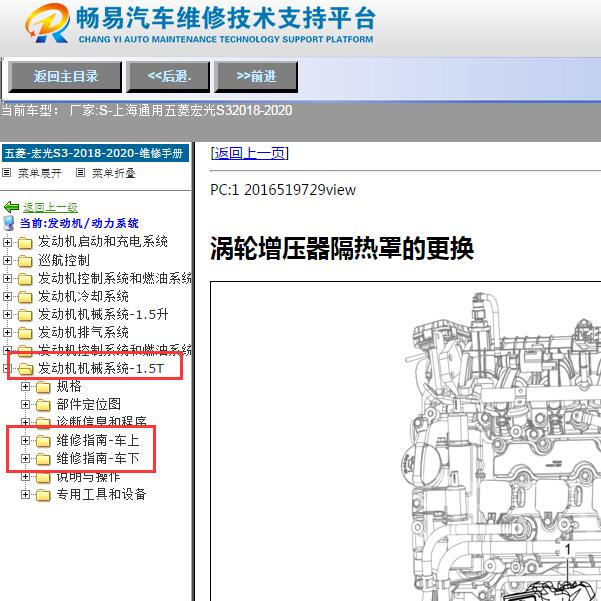Click the 维修指南-车上 folder icon
The width and height of the screenshot is (601, 601).
[x=43, y=441]
